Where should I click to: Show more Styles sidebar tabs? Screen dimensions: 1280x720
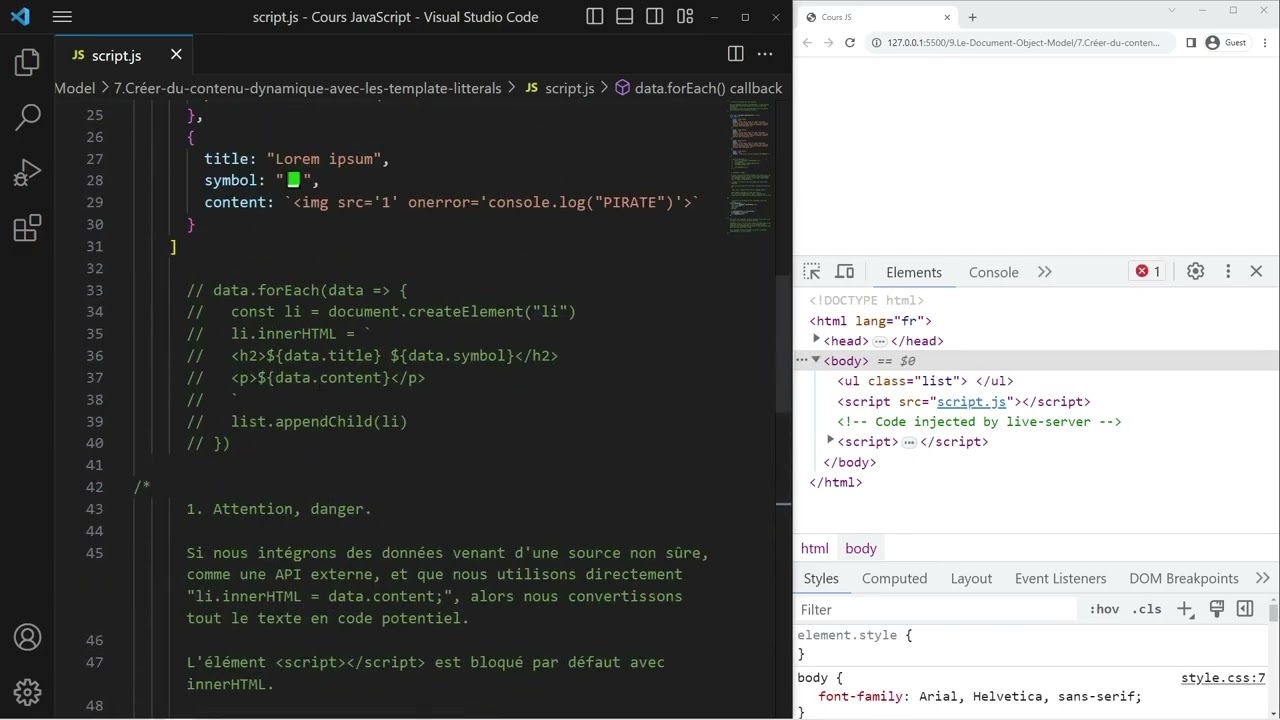coord(1263,578)
